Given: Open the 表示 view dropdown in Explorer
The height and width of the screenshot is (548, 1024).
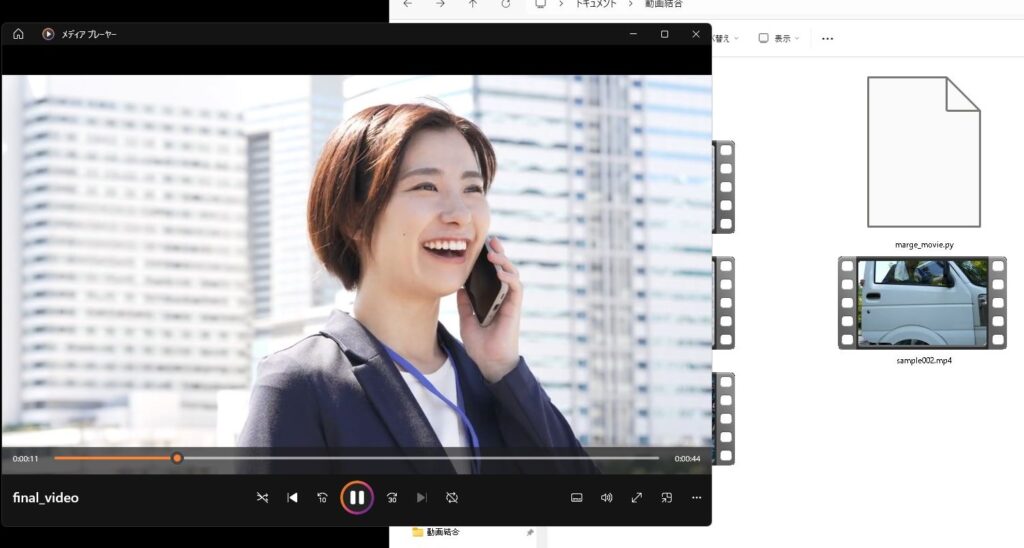Looking at the screenshot, I should click(x=779, y=38).
